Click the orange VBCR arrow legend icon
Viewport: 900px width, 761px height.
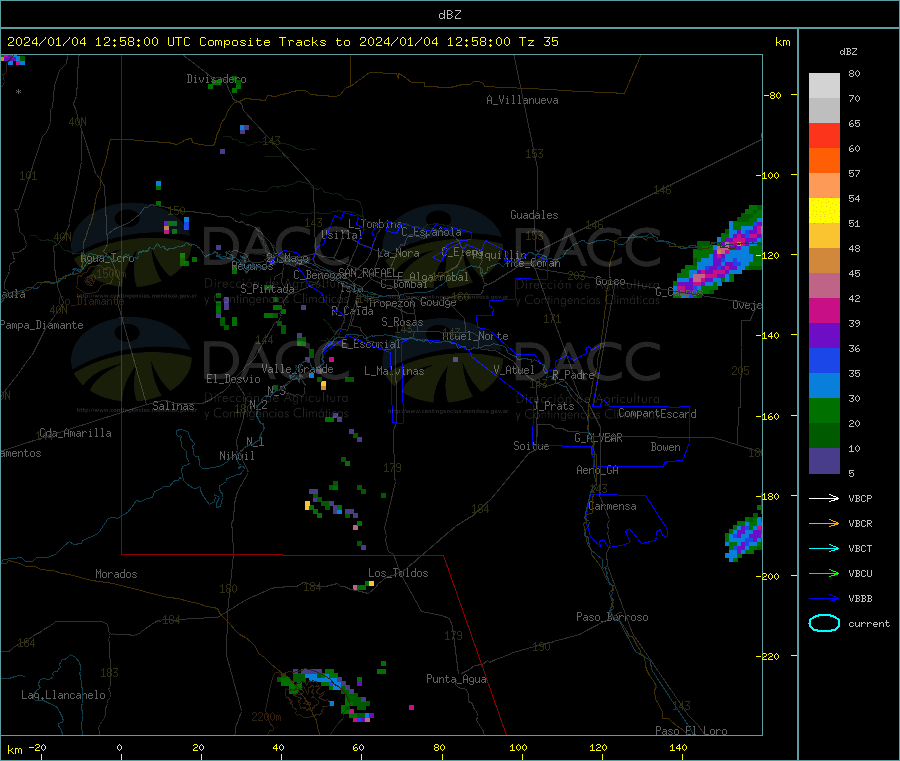pos(824,523)
